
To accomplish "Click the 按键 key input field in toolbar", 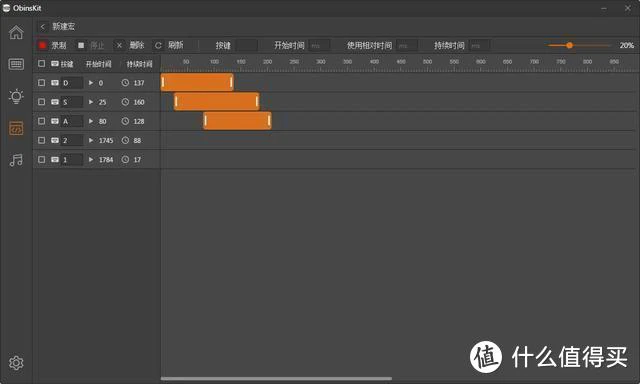I will point(247,45).
